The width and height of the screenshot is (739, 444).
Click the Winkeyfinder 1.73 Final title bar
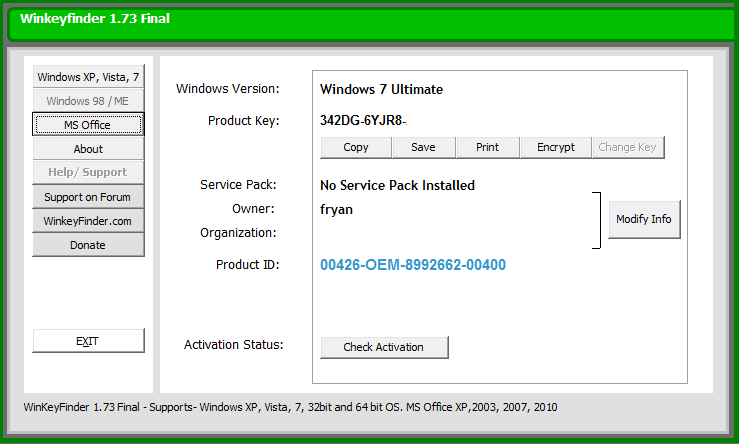point(369,20)
